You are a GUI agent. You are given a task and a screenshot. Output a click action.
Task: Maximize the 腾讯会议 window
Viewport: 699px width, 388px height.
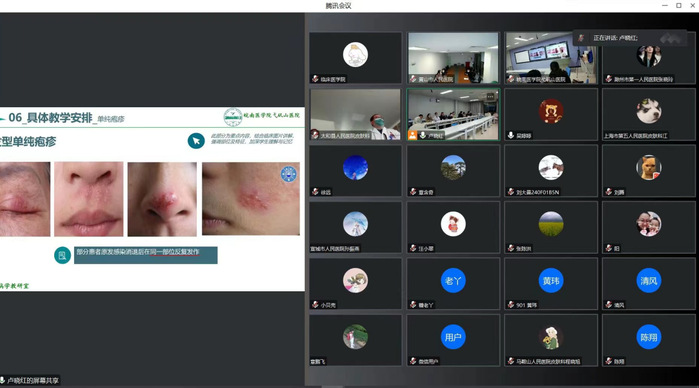[678, 5]
